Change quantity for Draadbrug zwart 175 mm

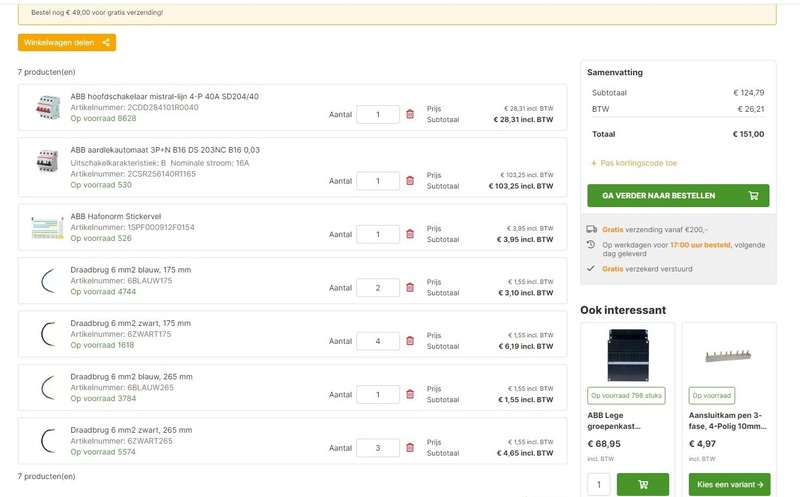pyautogui.click(x=378, y=341)
